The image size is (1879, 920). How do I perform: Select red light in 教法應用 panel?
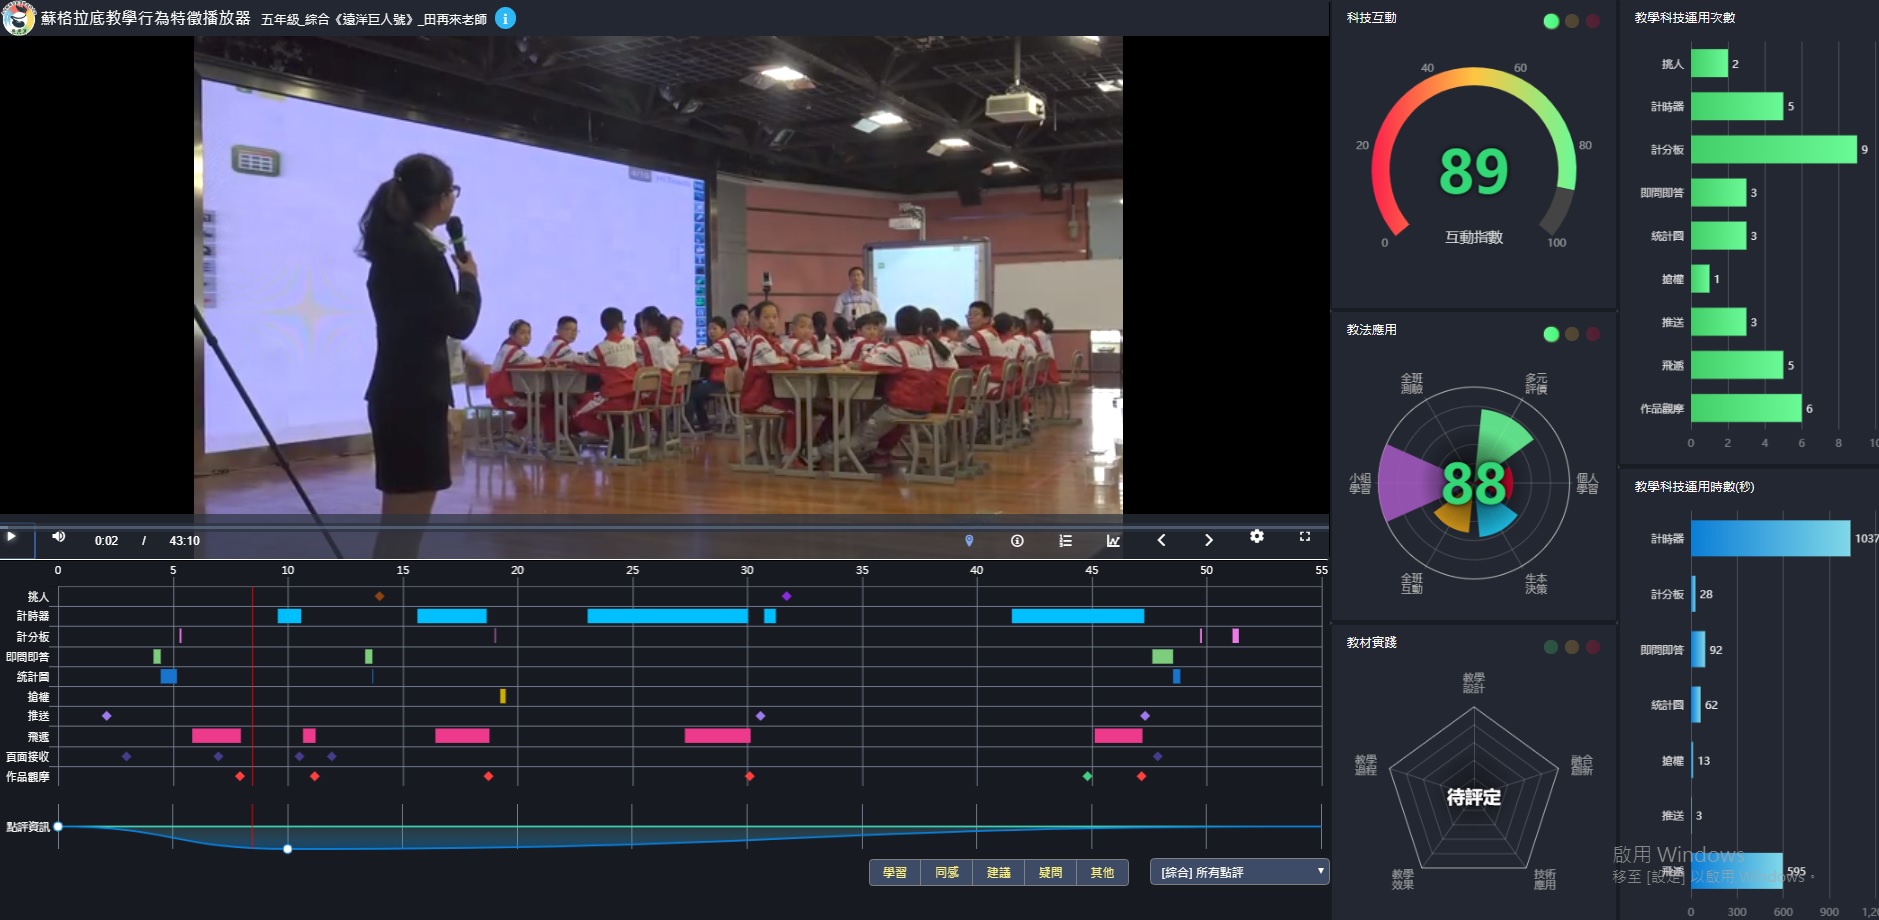click(x=1593, y=334)
